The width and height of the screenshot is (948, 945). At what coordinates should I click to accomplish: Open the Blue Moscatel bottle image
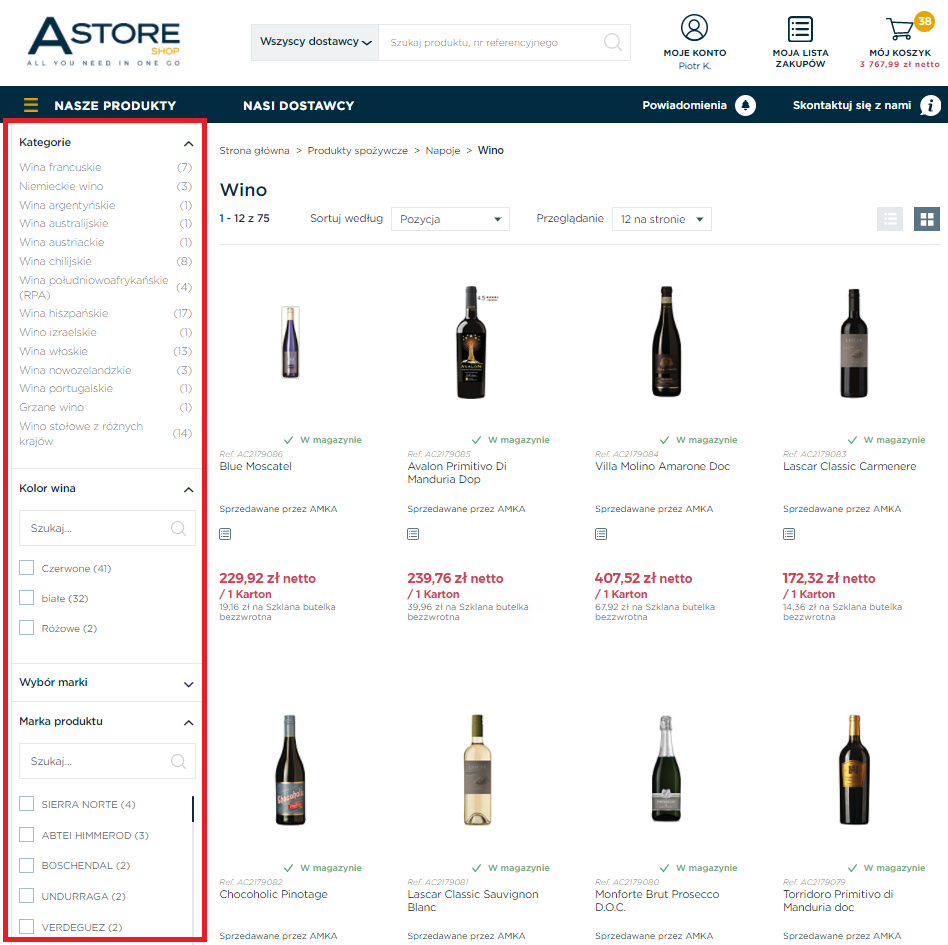coord(290,342)
